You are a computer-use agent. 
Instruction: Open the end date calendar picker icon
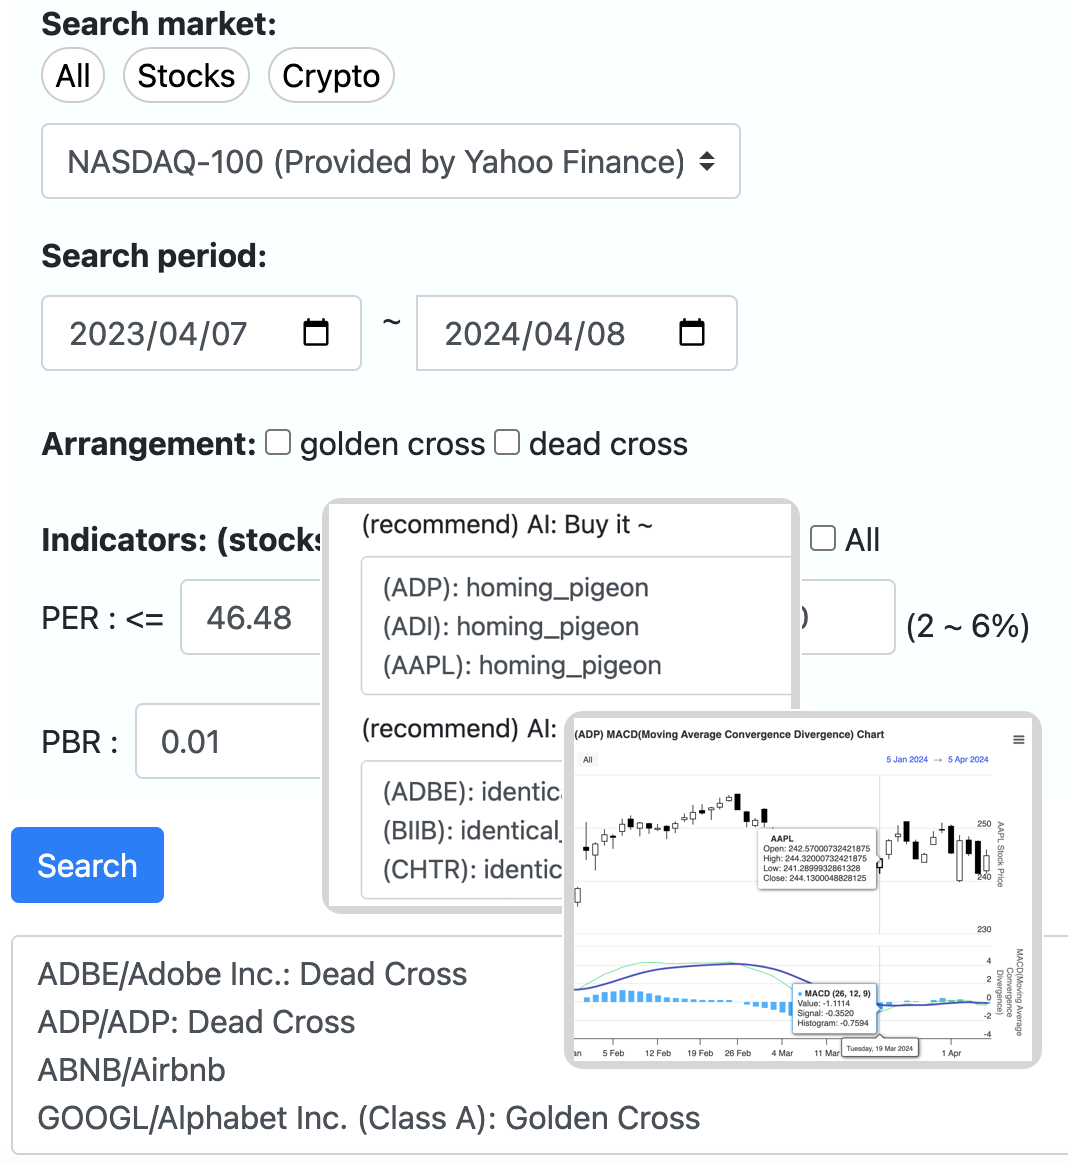point(692,333)
